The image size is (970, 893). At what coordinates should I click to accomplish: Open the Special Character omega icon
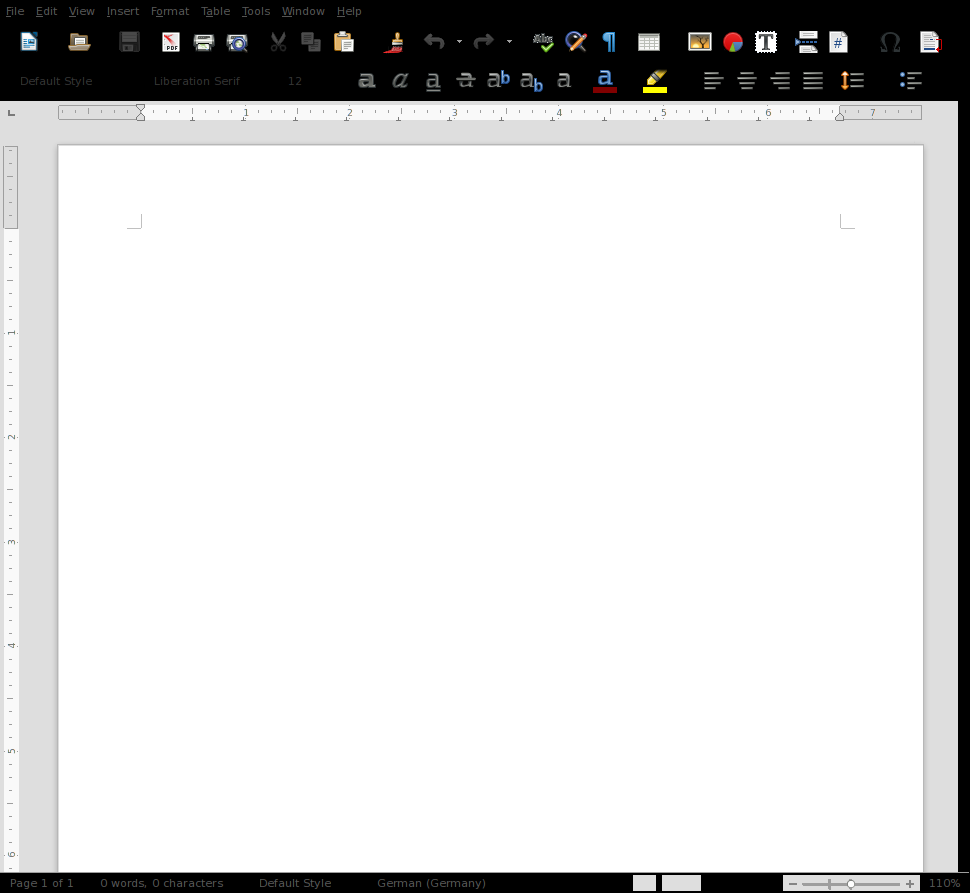[889, 42]
